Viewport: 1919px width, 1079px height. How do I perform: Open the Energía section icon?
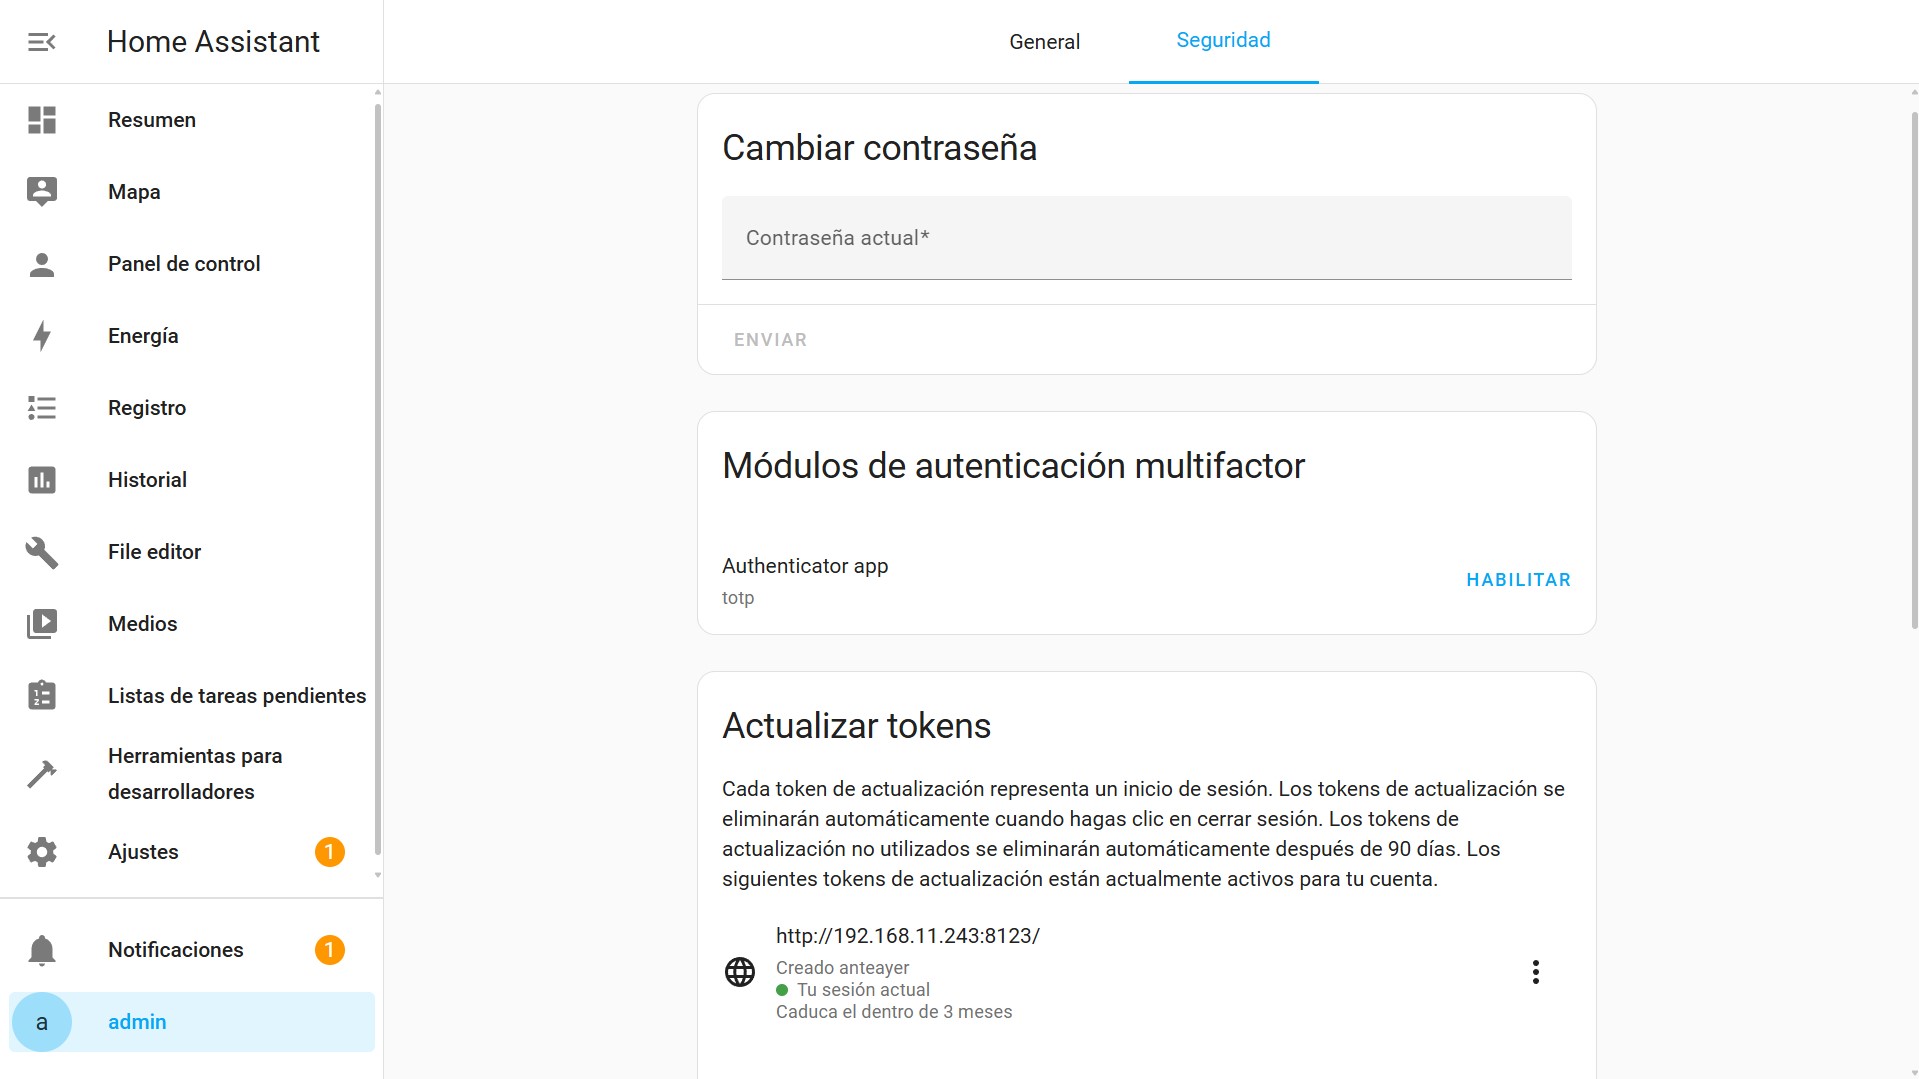point(40,336)
